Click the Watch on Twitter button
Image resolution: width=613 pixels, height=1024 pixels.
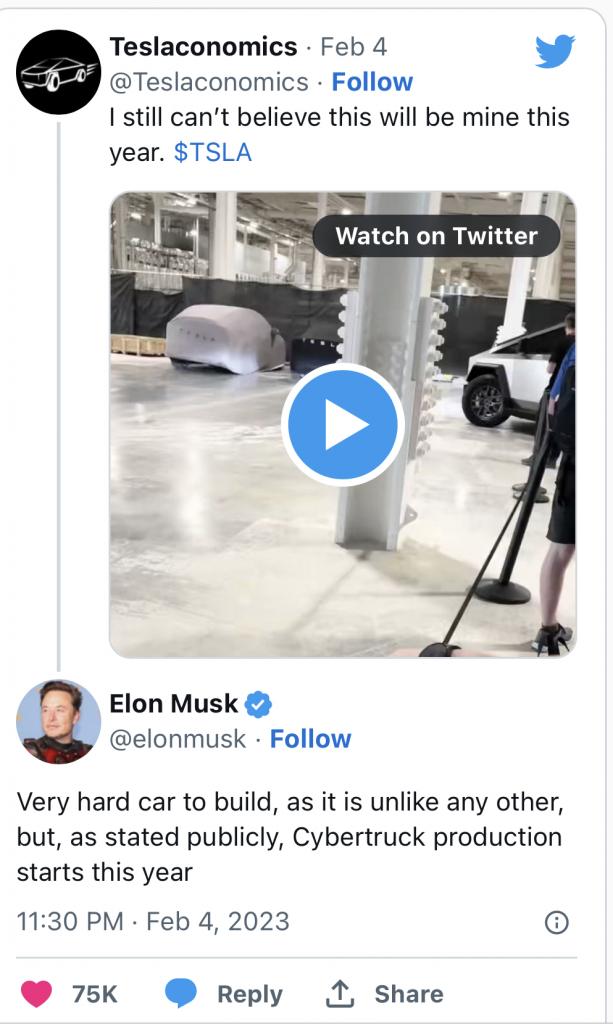[x=436, y=236]
